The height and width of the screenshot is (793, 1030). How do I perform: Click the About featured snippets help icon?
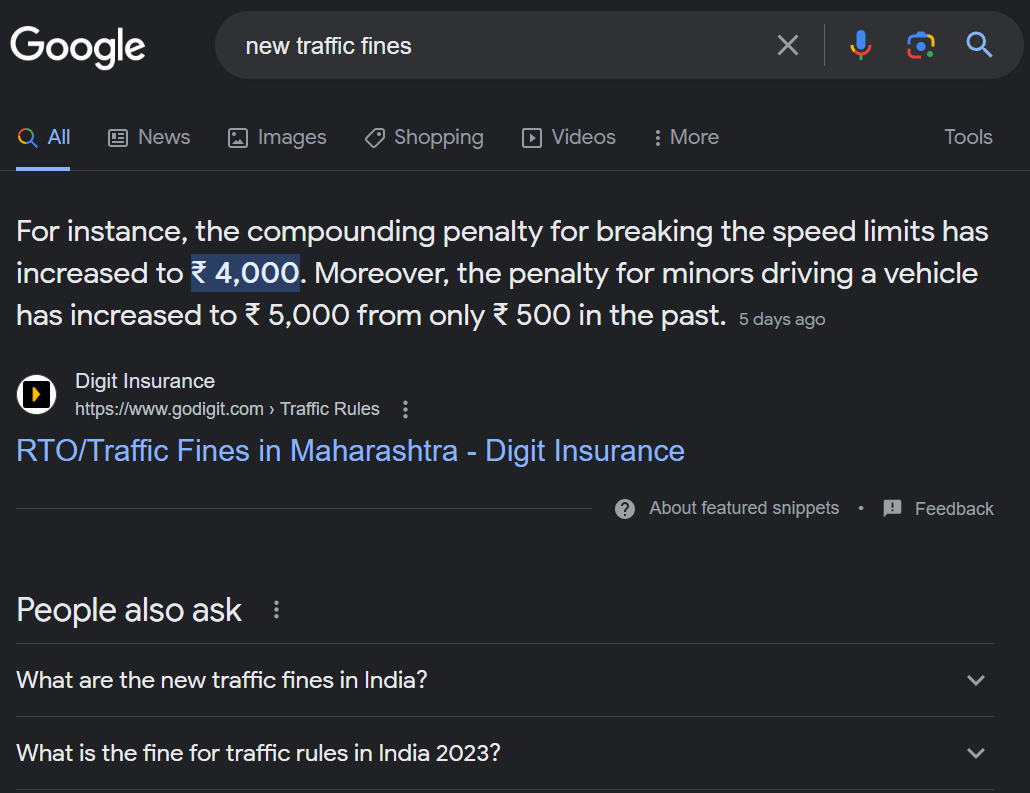(625, 509)
